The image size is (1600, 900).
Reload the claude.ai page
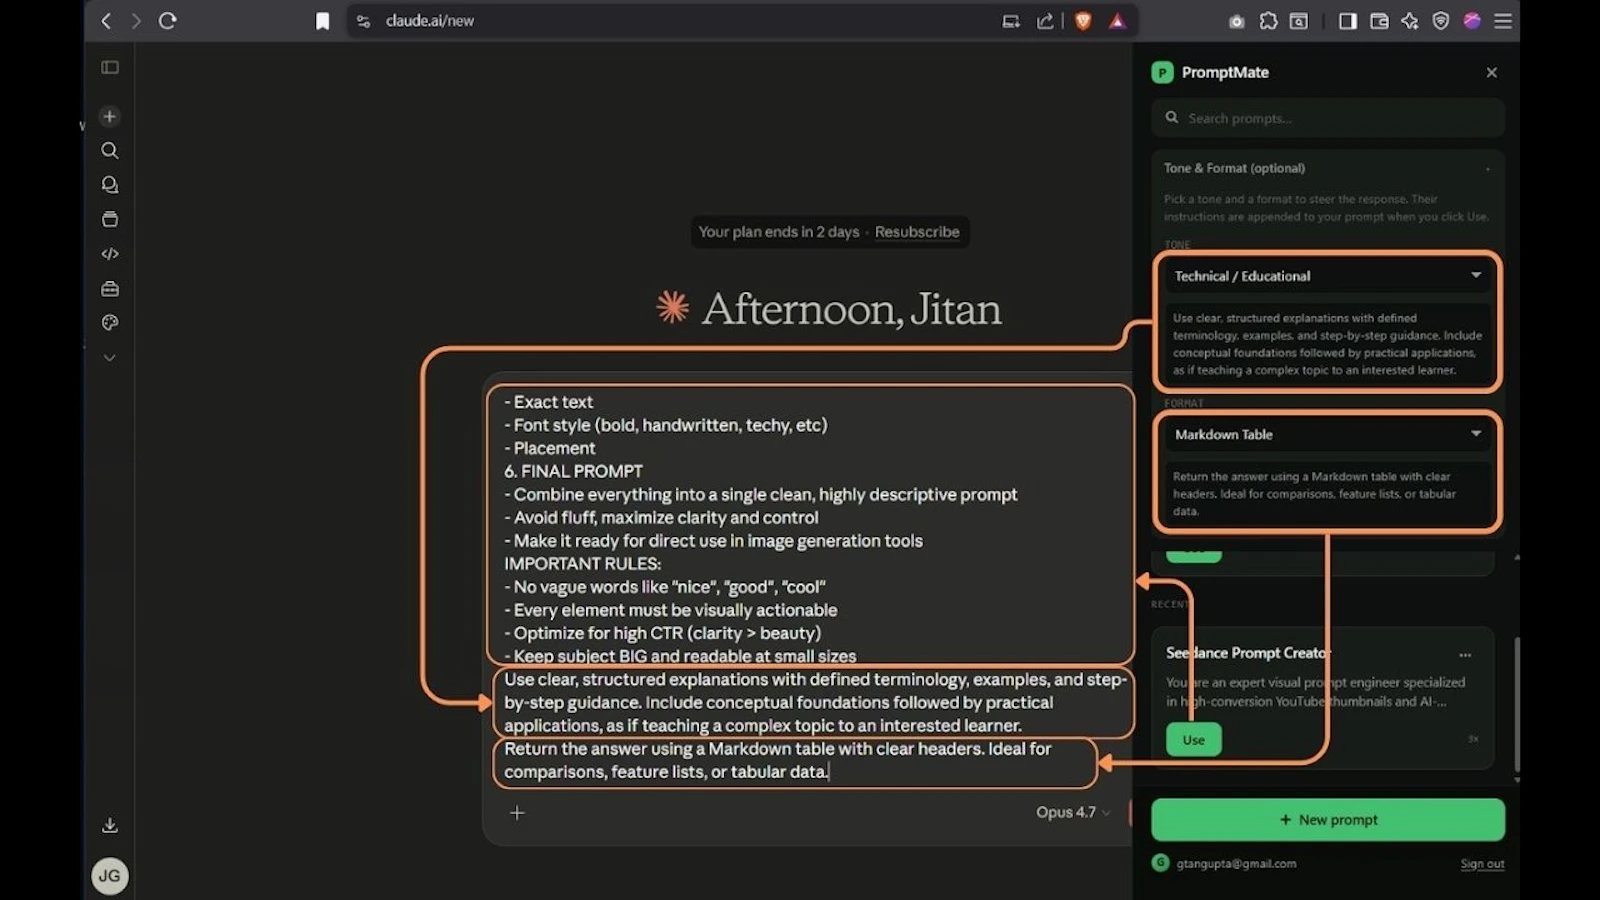click(168, 21)
